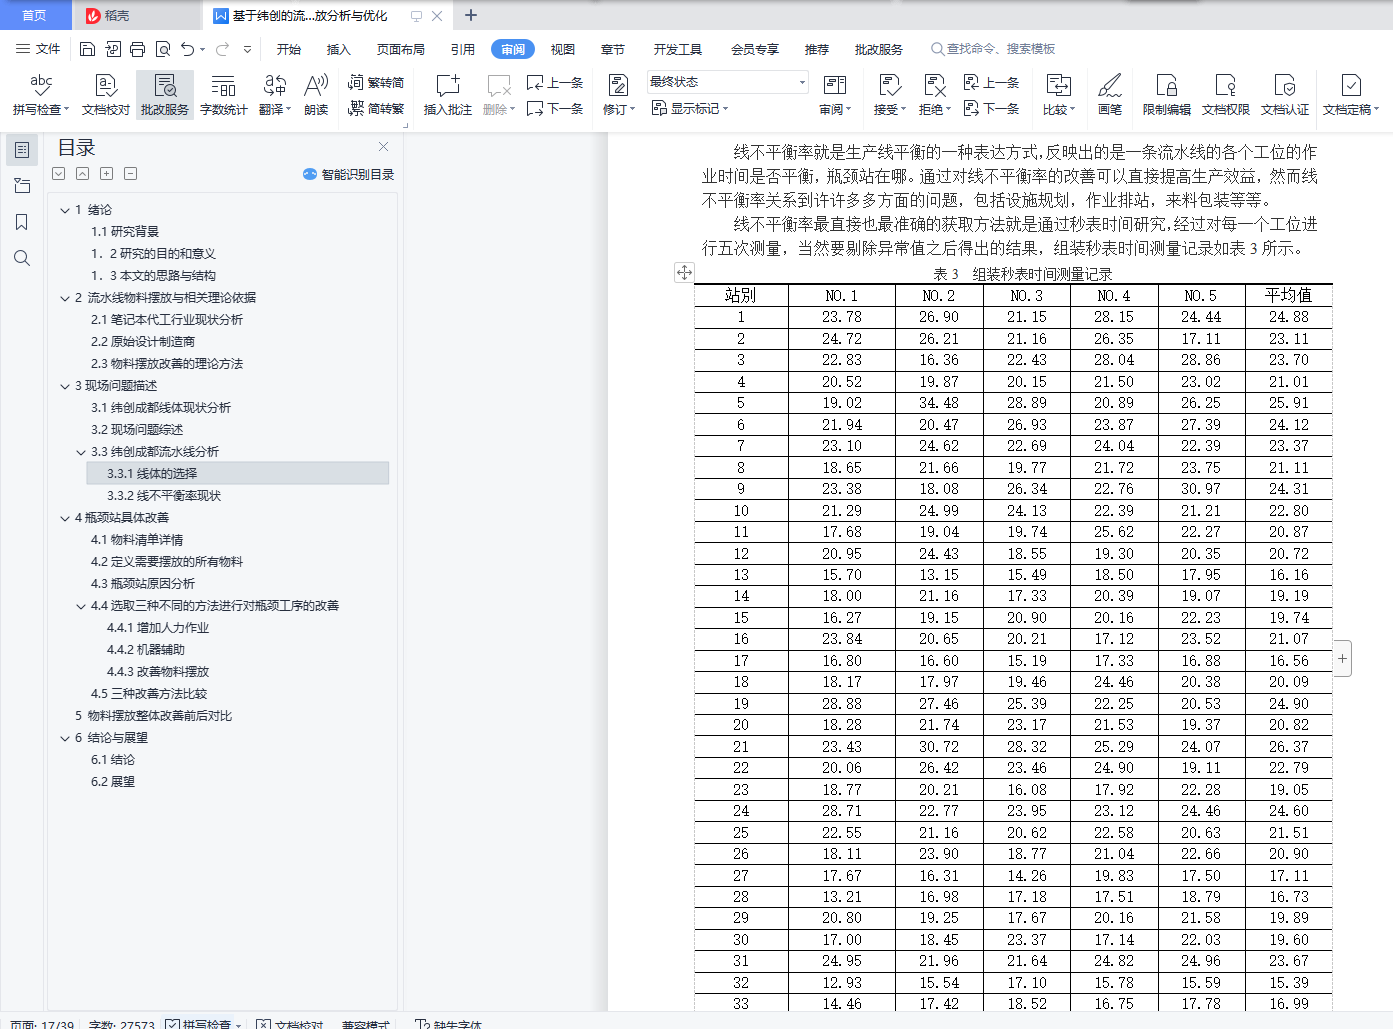Click the table move handle above 站别
The height and width of the screenshot is (1029, 1393).
point(684,272)
